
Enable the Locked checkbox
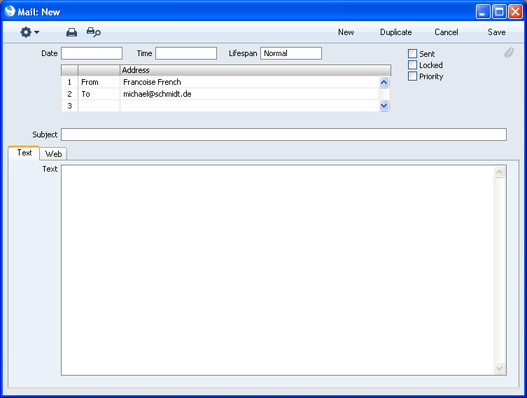point(412,65)
